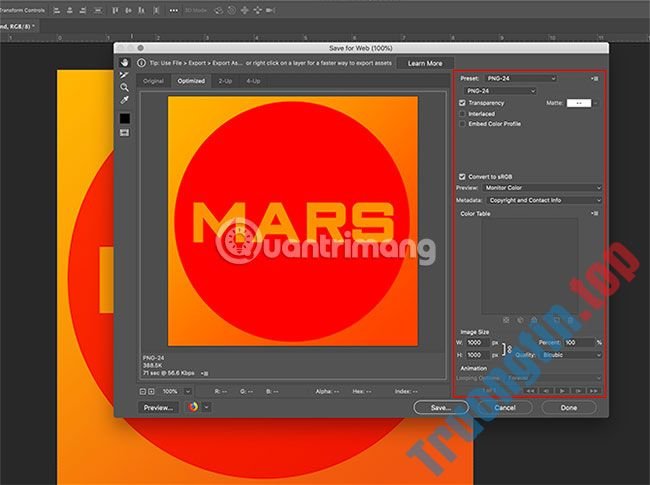This screenshot has height=485, width=650.
Task: Click align left edges icon in options bar
Action: pos(57,10)
